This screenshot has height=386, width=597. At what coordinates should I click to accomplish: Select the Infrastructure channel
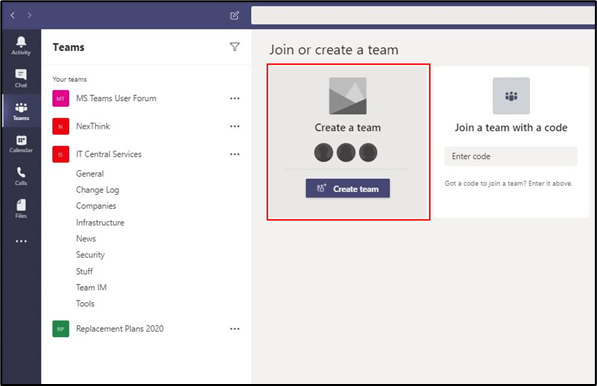point(100,222)
